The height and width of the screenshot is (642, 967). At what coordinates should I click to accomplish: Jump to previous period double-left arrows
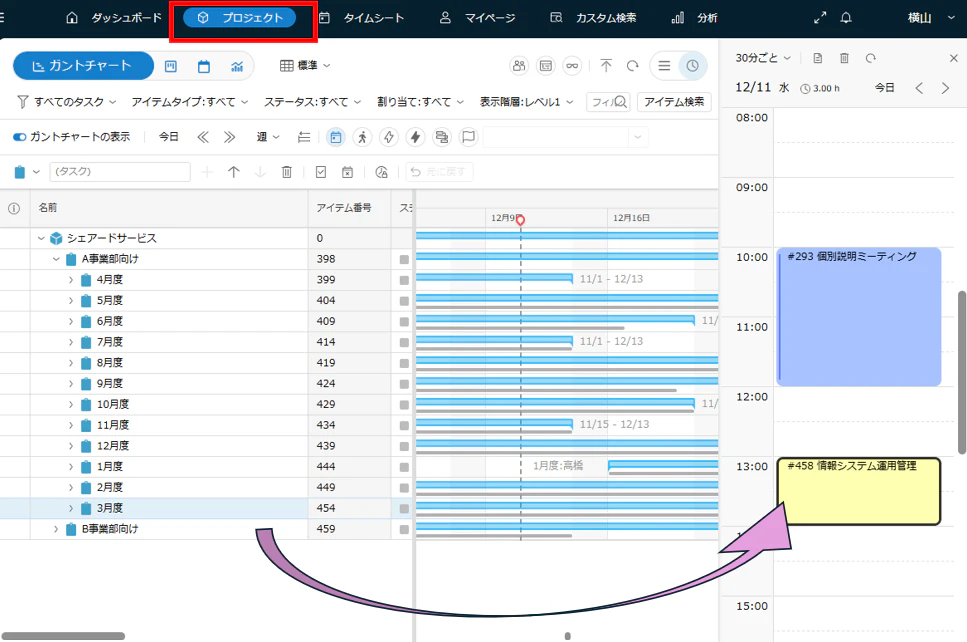[x=202, y=137]
